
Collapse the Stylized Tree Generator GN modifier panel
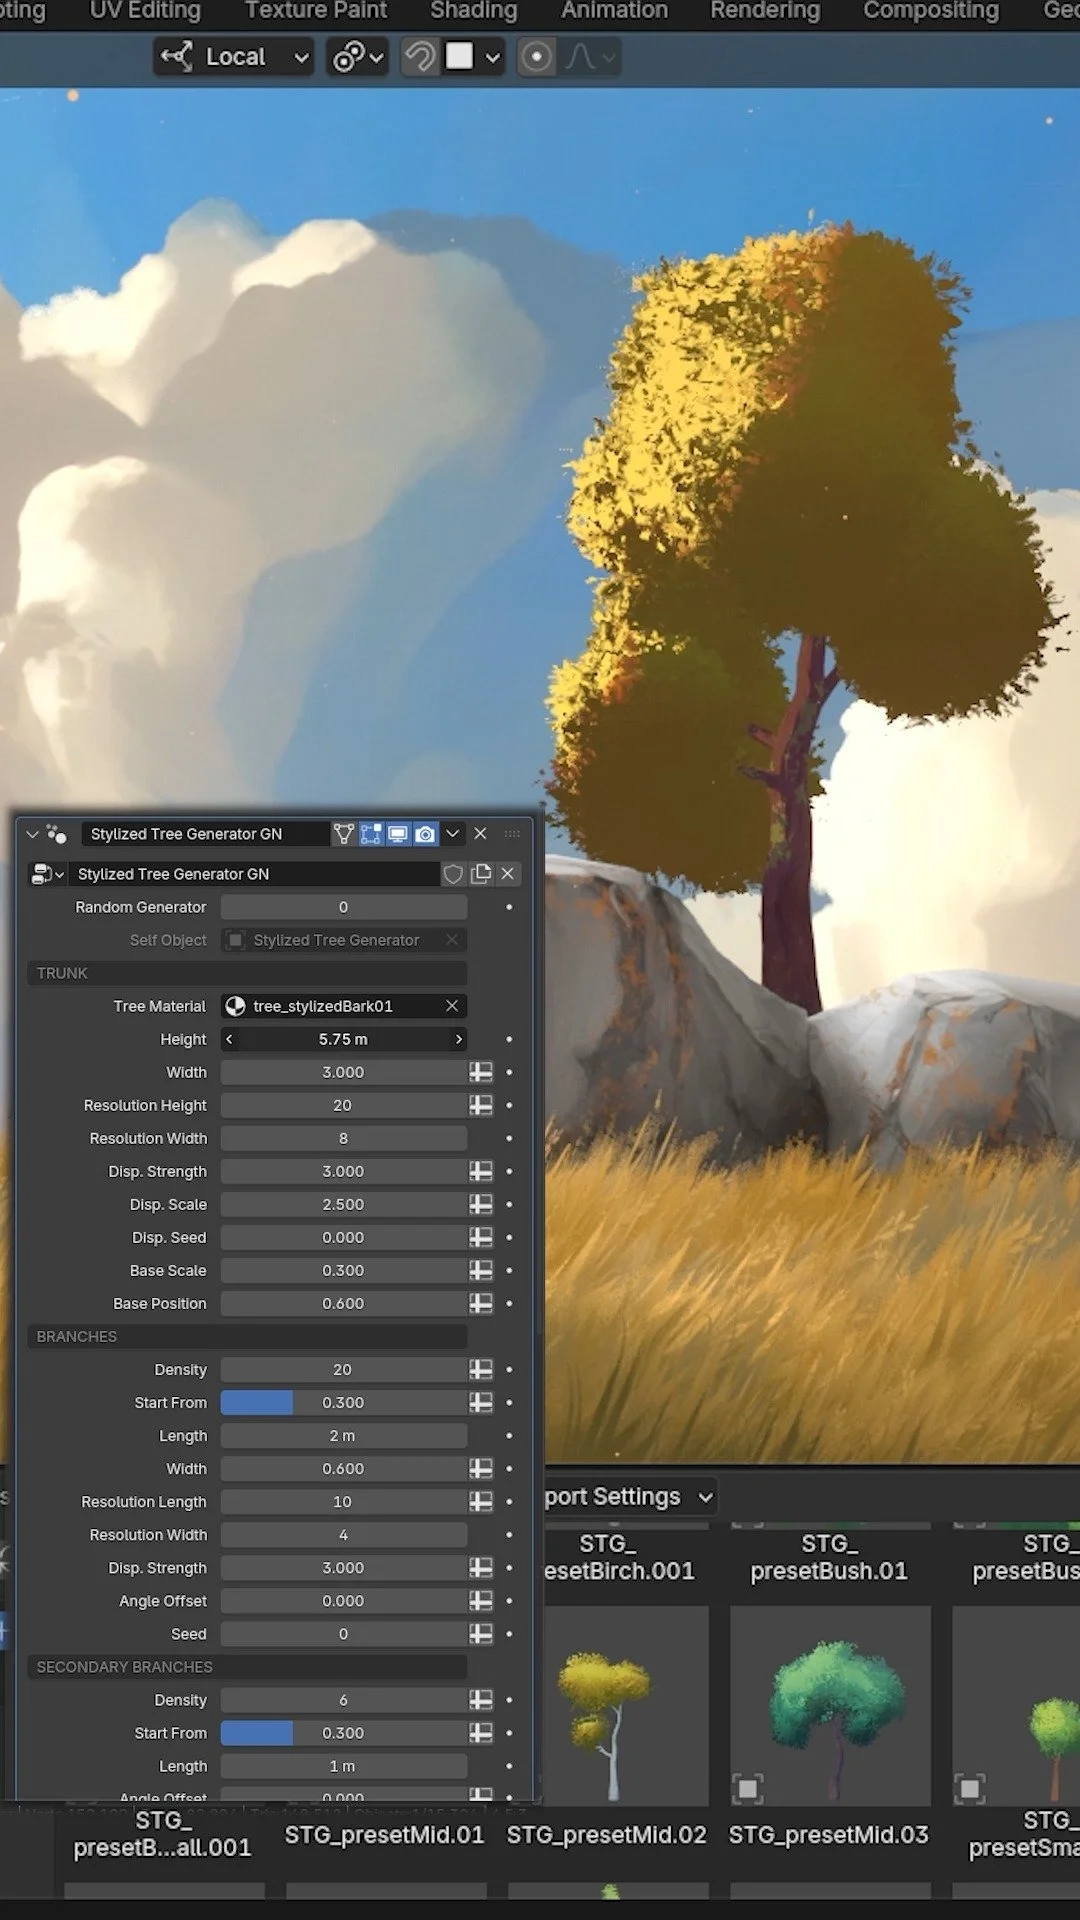click(x=32, y=834)
